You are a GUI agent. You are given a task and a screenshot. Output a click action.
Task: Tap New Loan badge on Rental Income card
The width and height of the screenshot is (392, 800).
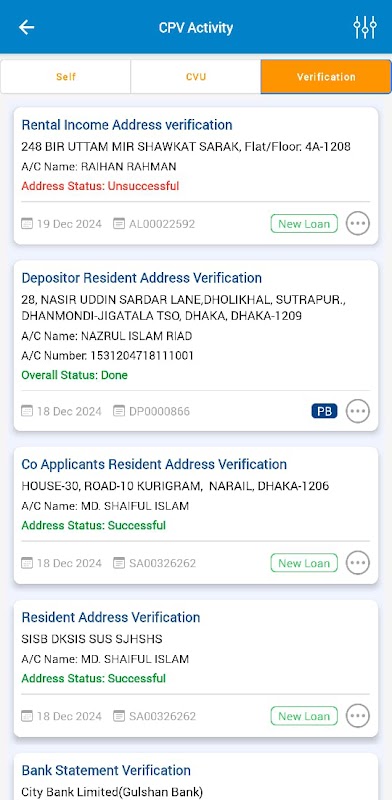304,223
